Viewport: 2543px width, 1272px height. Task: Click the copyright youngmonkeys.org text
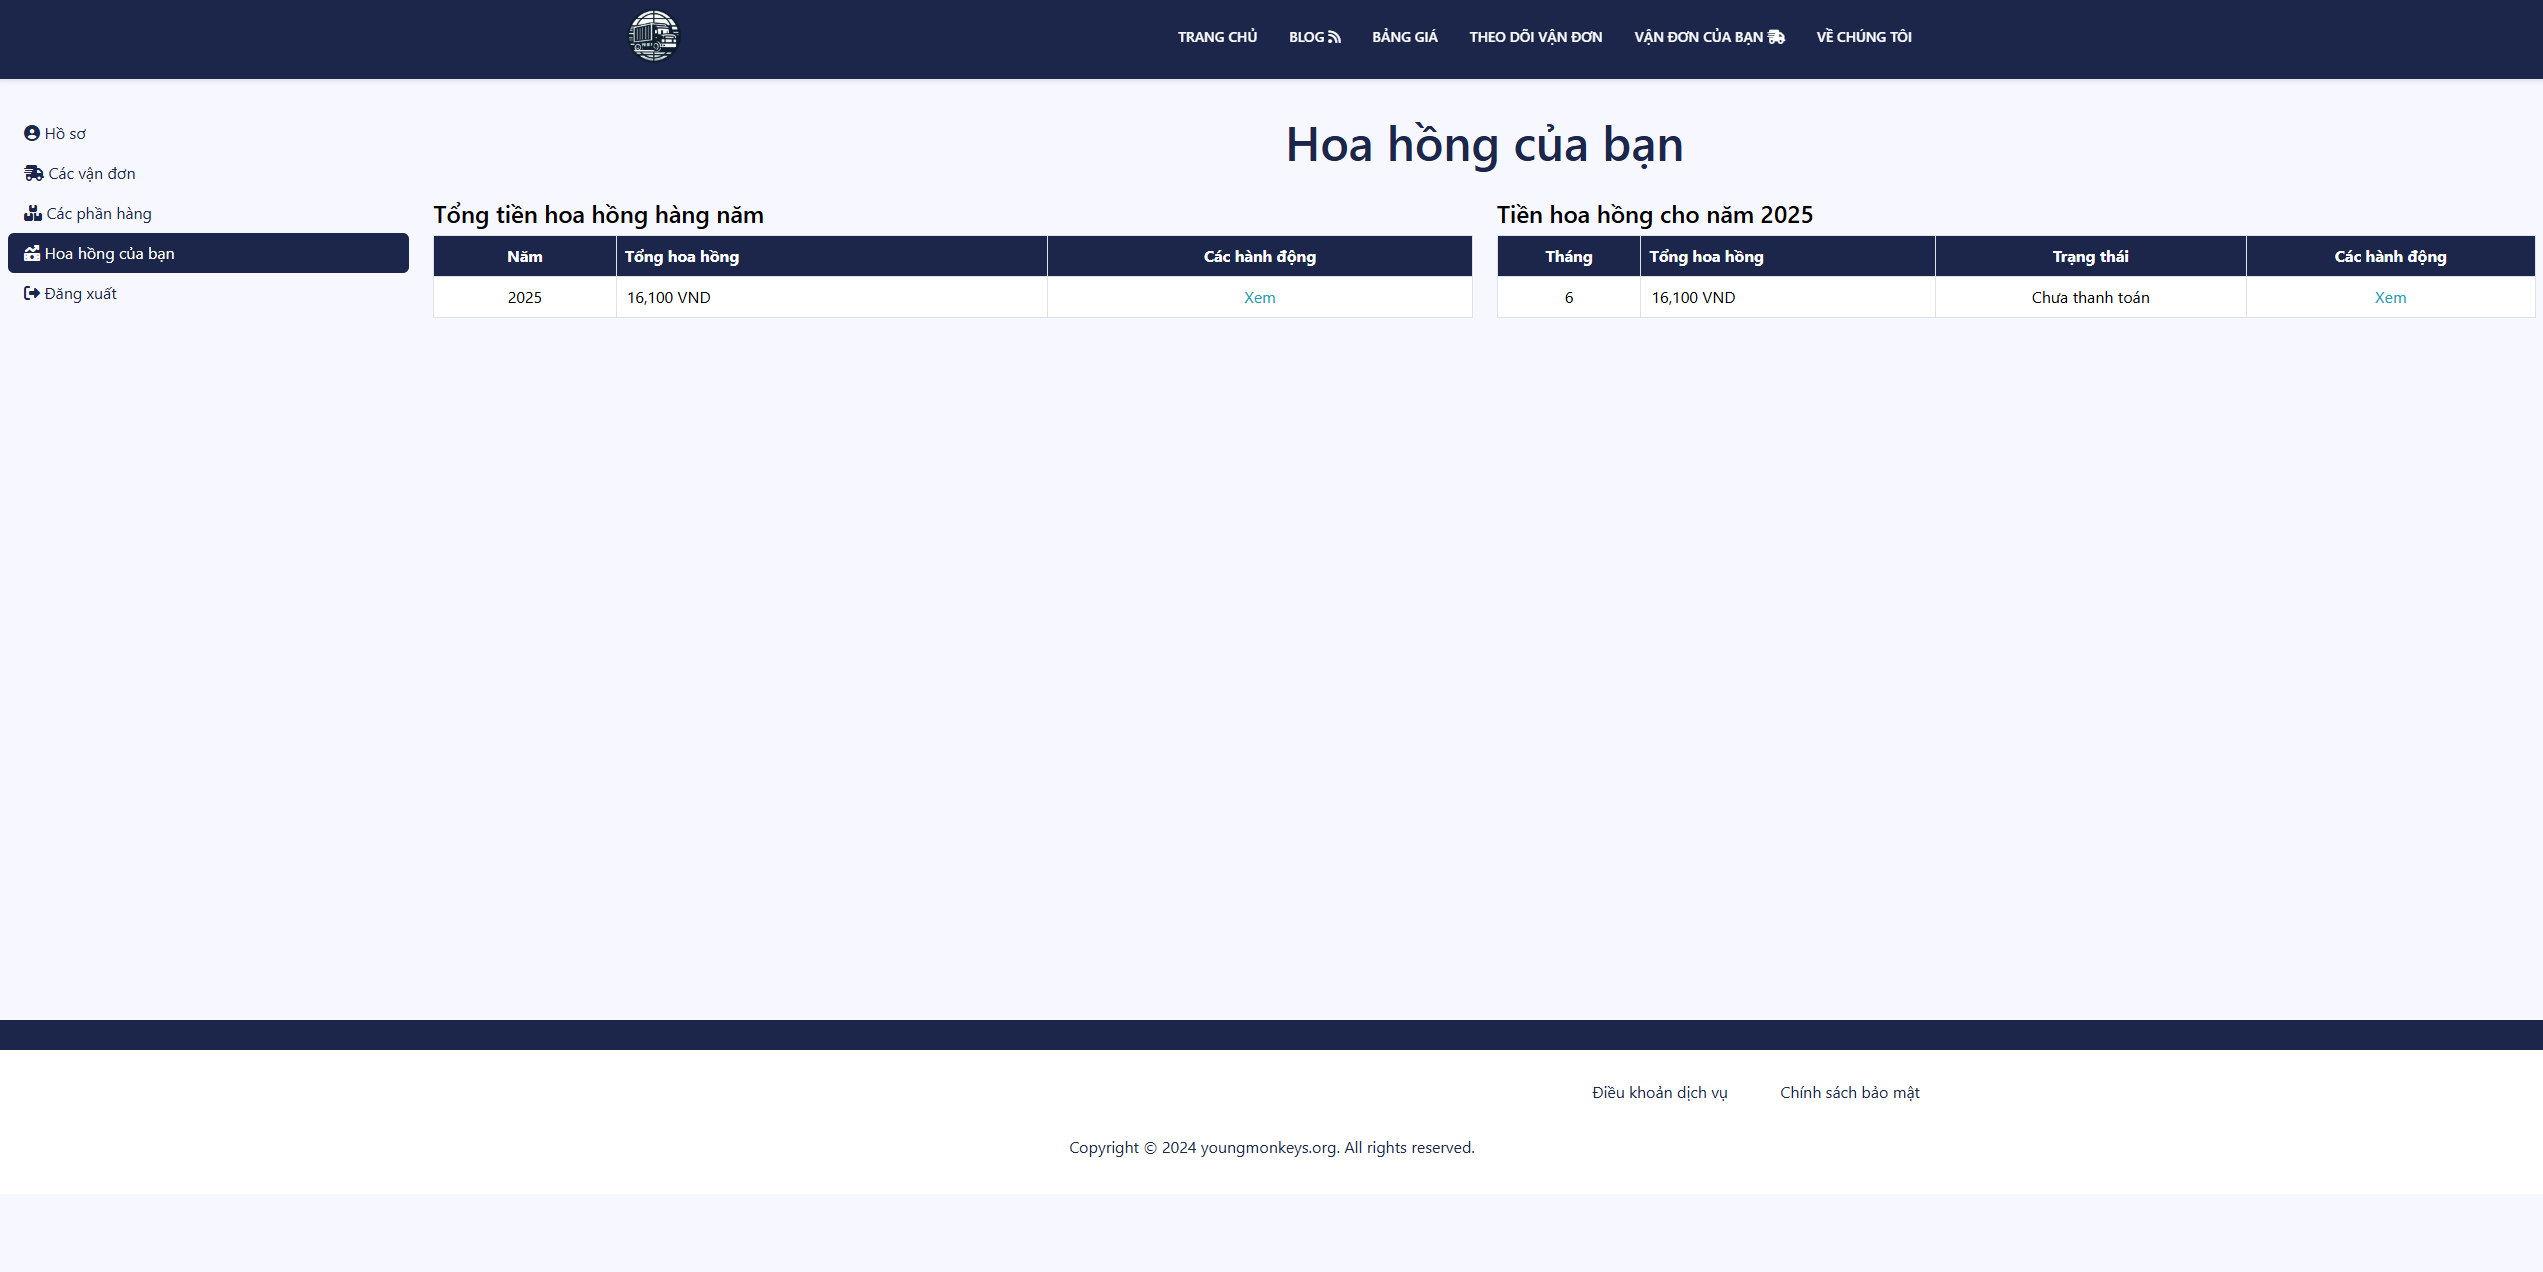(1271, 1147)
